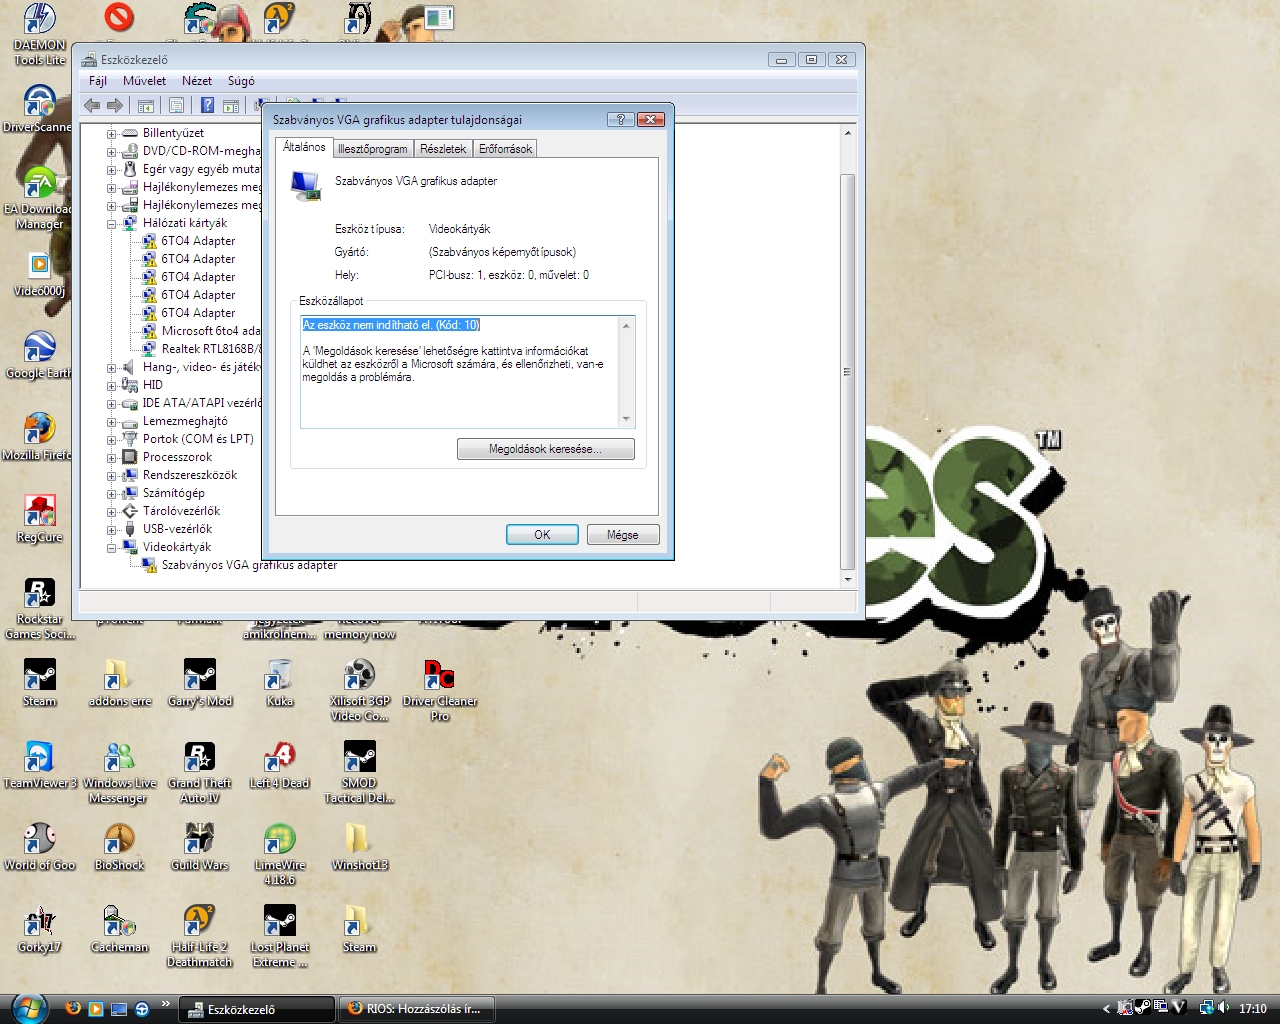Open the BioShock desktop icon

point(119,847)
